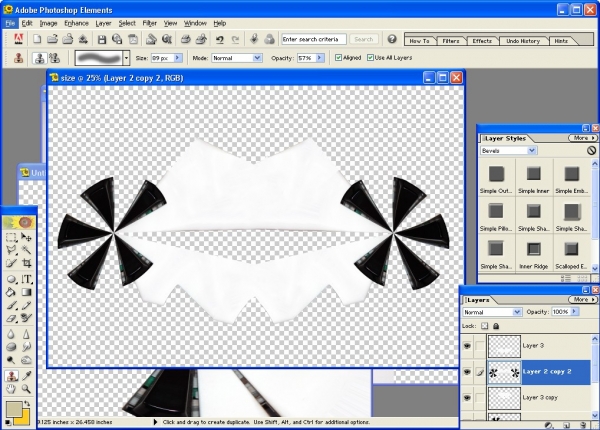Open layer Opacity 100% slider arrow
Image resolution: width=600 pixels, height=430 pixels.
point(574,312)
